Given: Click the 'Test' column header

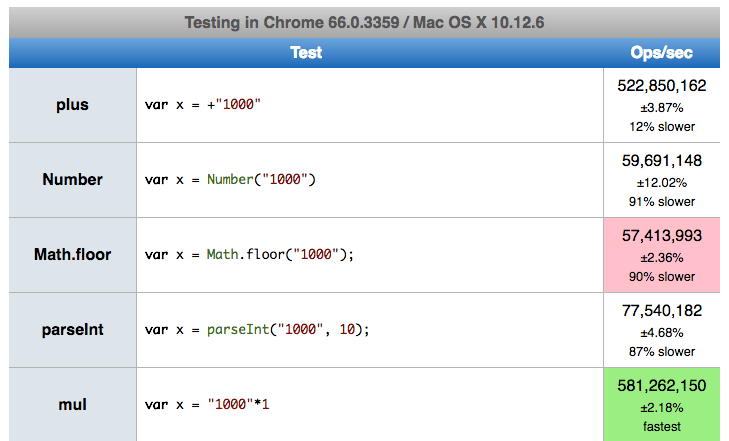Looking at the screenshot, I should tap(306, 53).
